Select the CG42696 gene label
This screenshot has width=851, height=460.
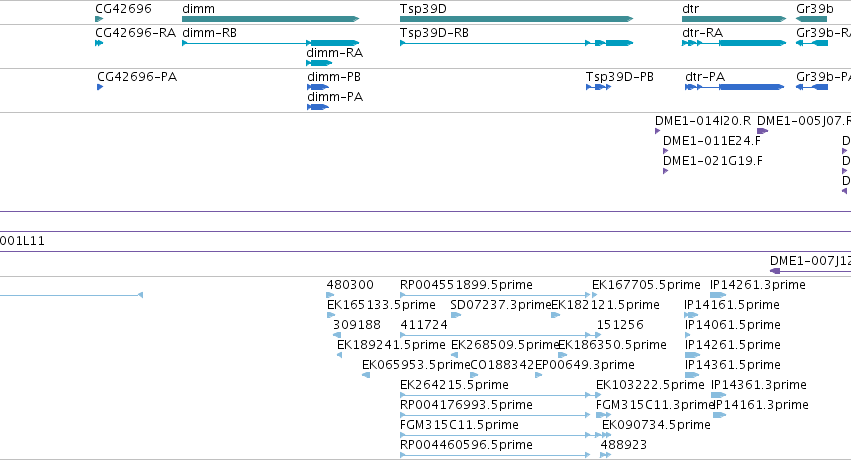coord(123,9)
